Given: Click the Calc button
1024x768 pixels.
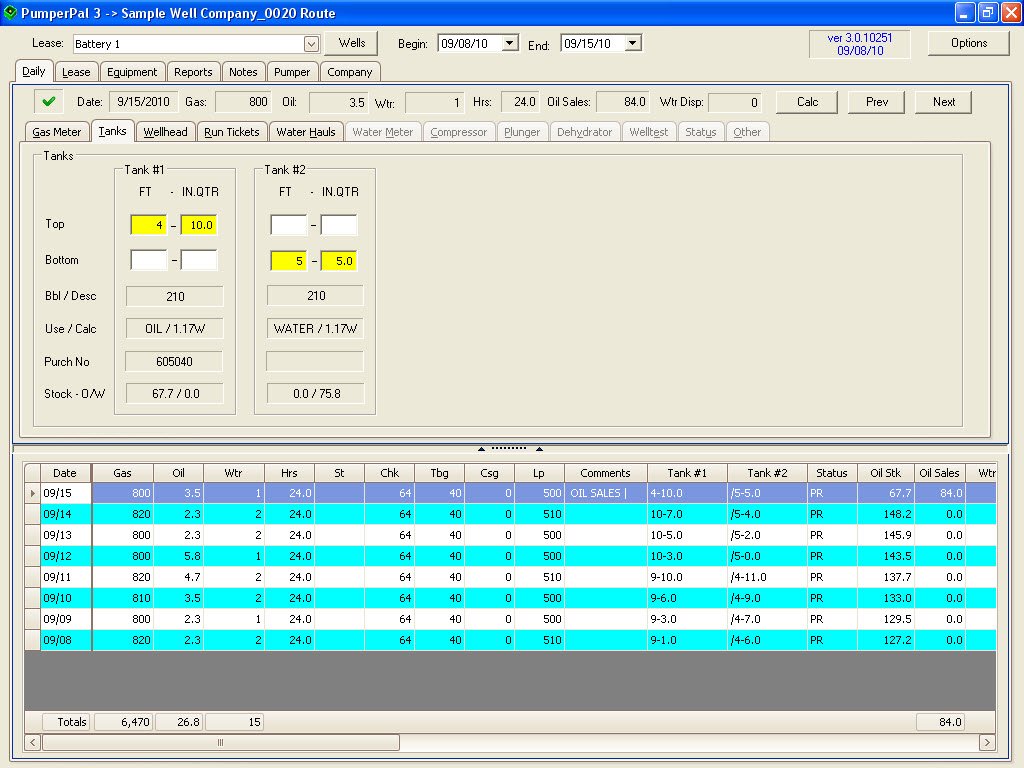Looking at the screenshot, I should pos(807,102).
